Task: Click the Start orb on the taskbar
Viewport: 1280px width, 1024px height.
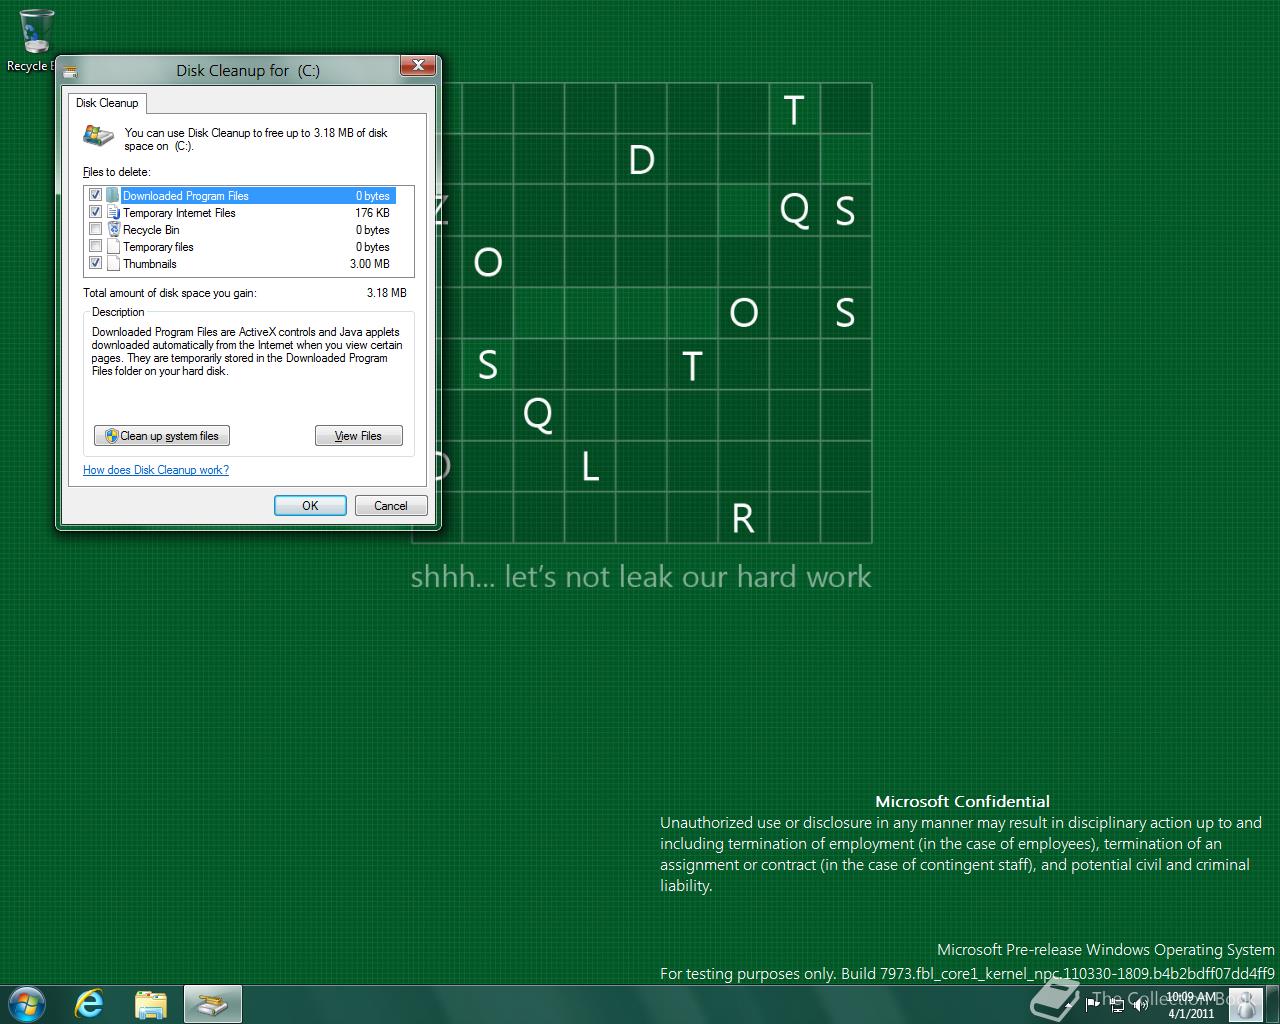Action: (x=26, y=1003)
